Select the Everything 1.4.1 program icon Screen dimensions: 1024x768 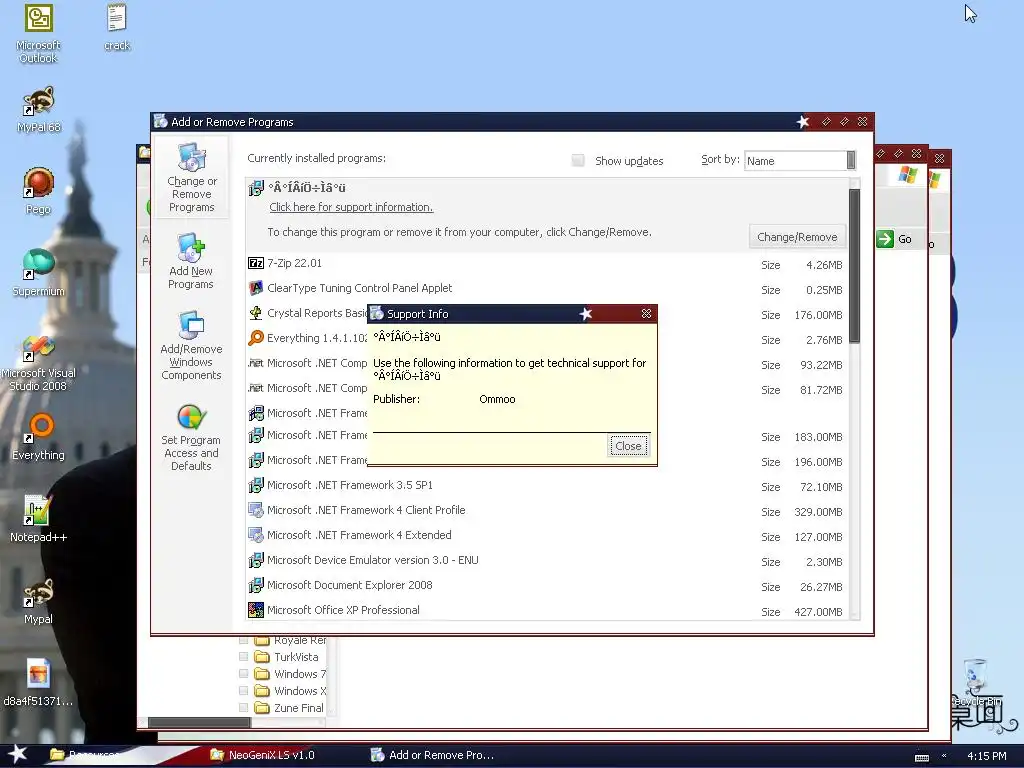256,338
